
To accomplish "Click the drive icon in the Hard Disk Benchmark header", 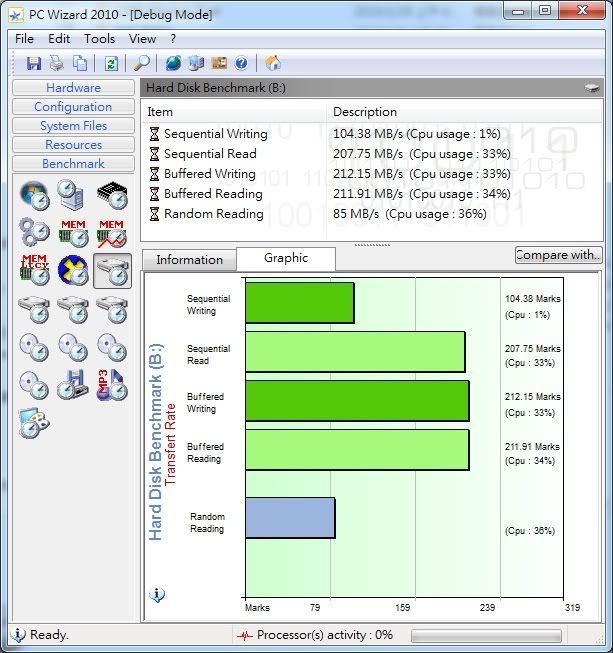I will click(592, 88).
